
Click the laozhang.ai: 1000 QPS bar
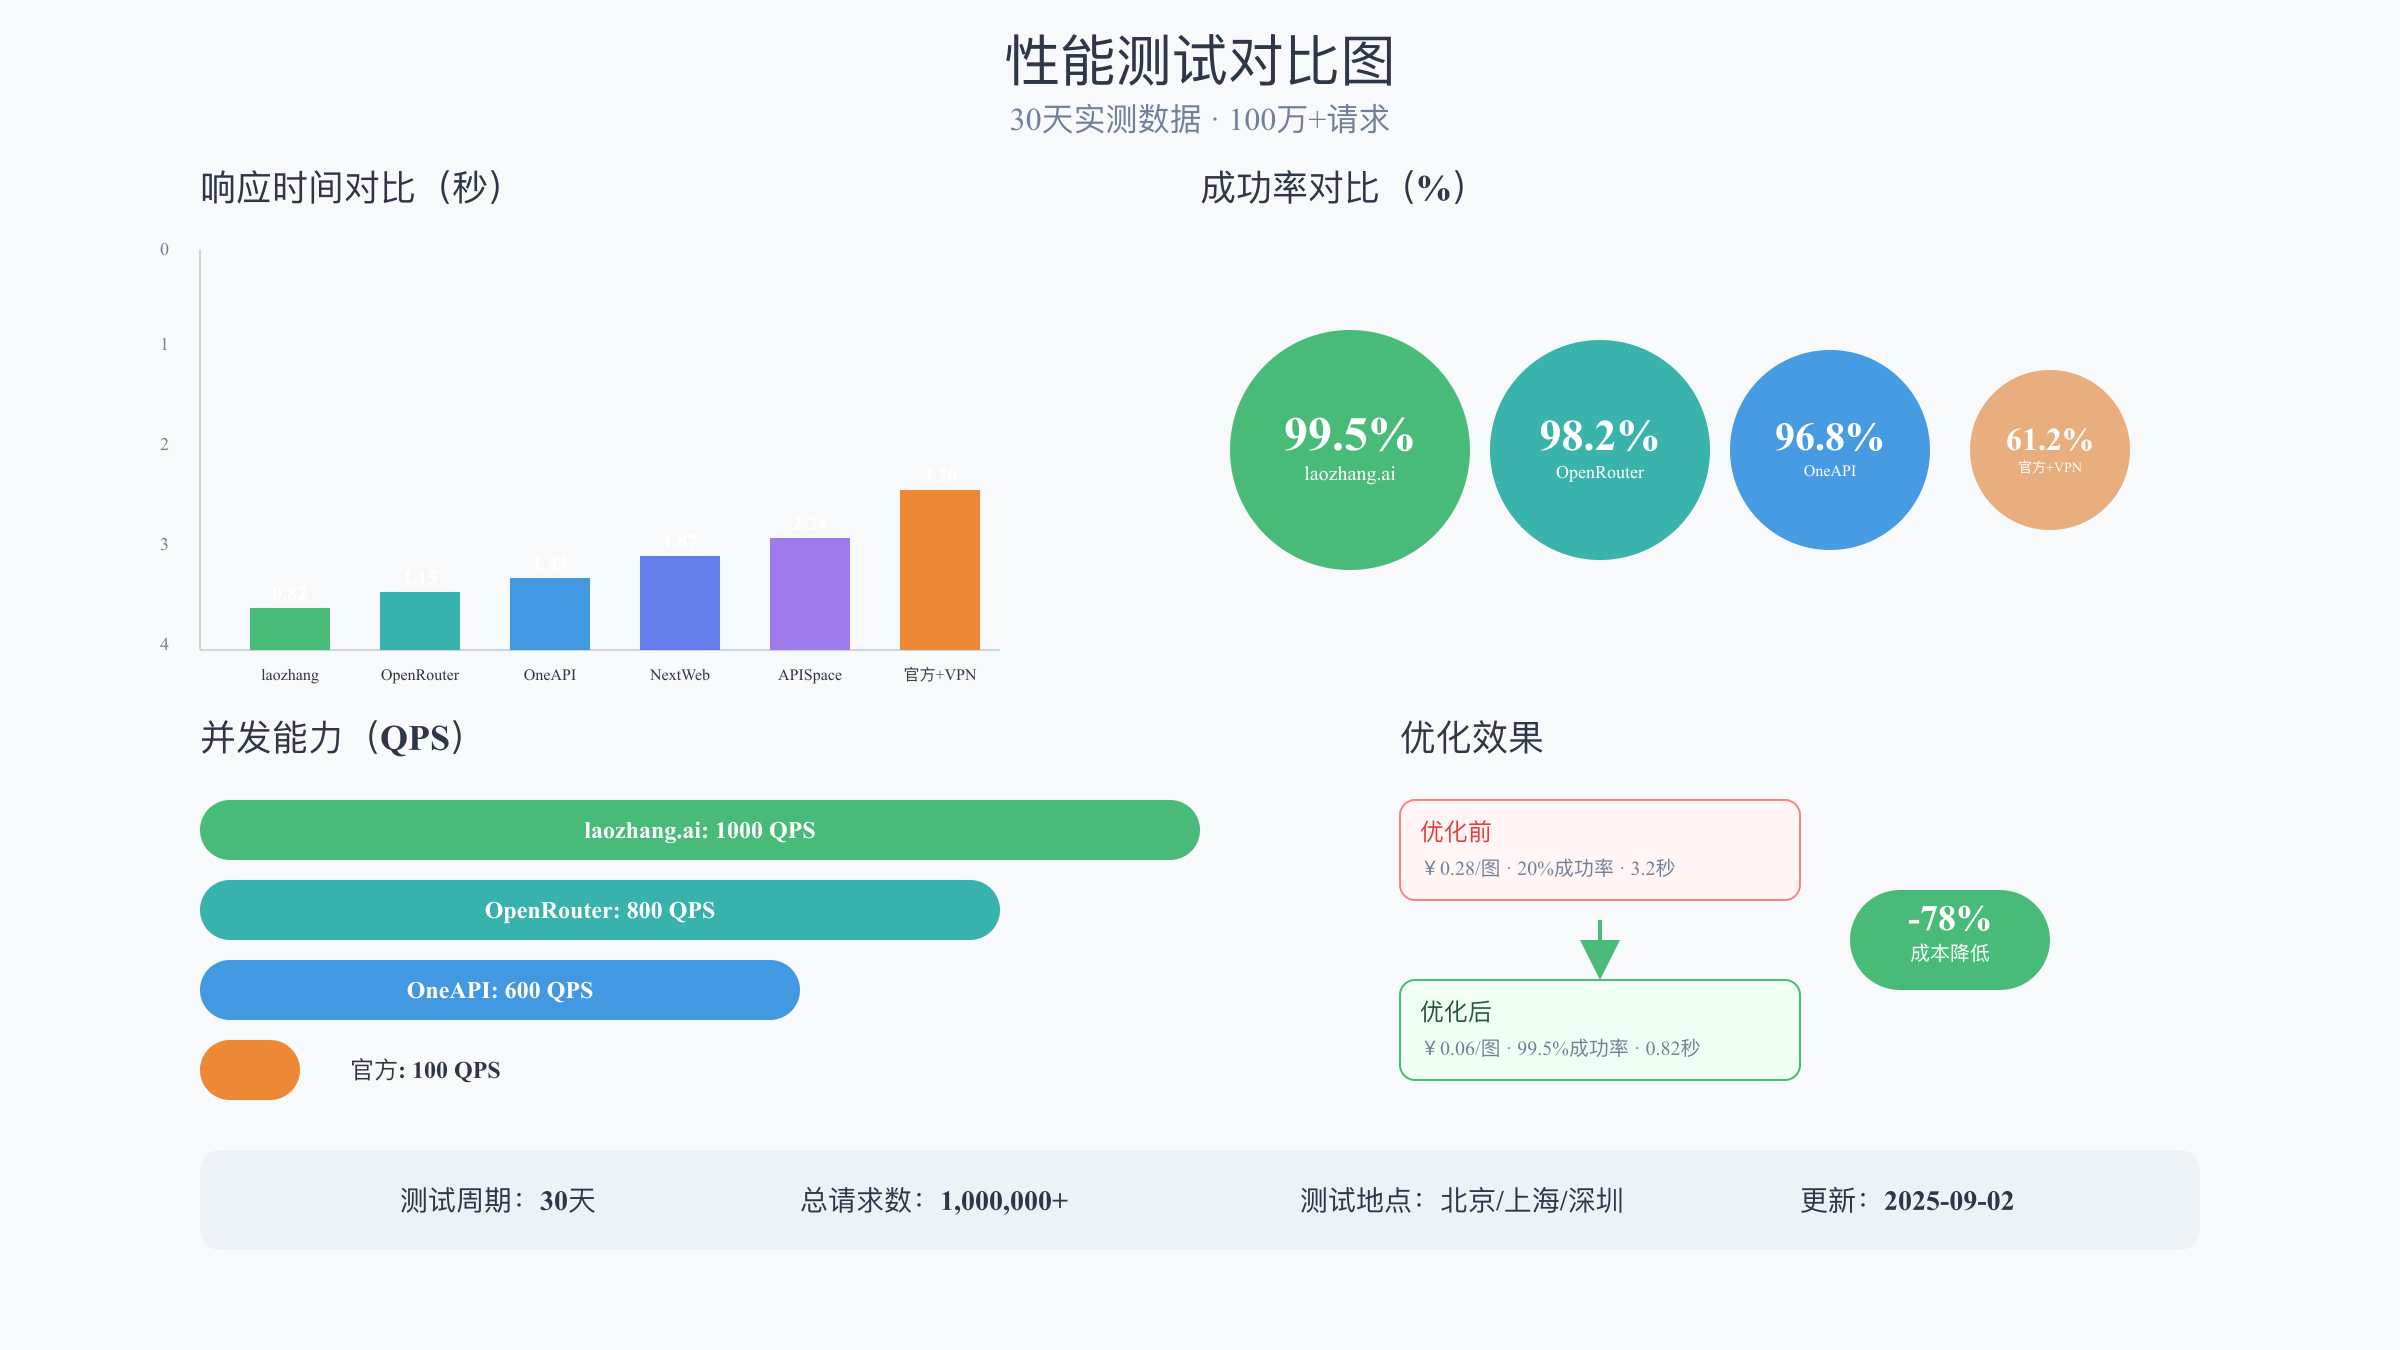[x=700, y=830]
